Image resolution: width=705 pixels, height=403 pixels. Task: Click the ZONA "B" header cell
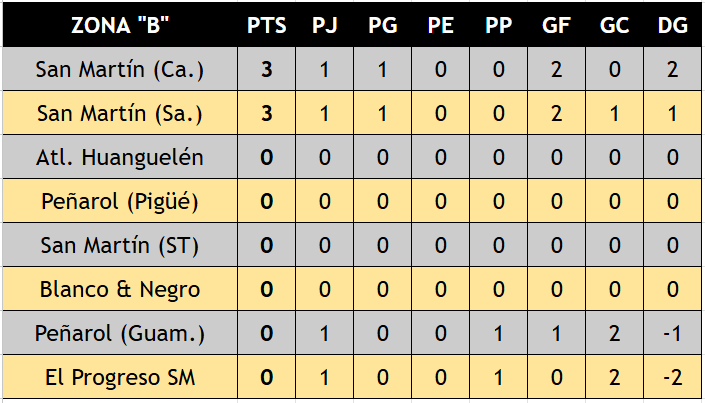119,26
